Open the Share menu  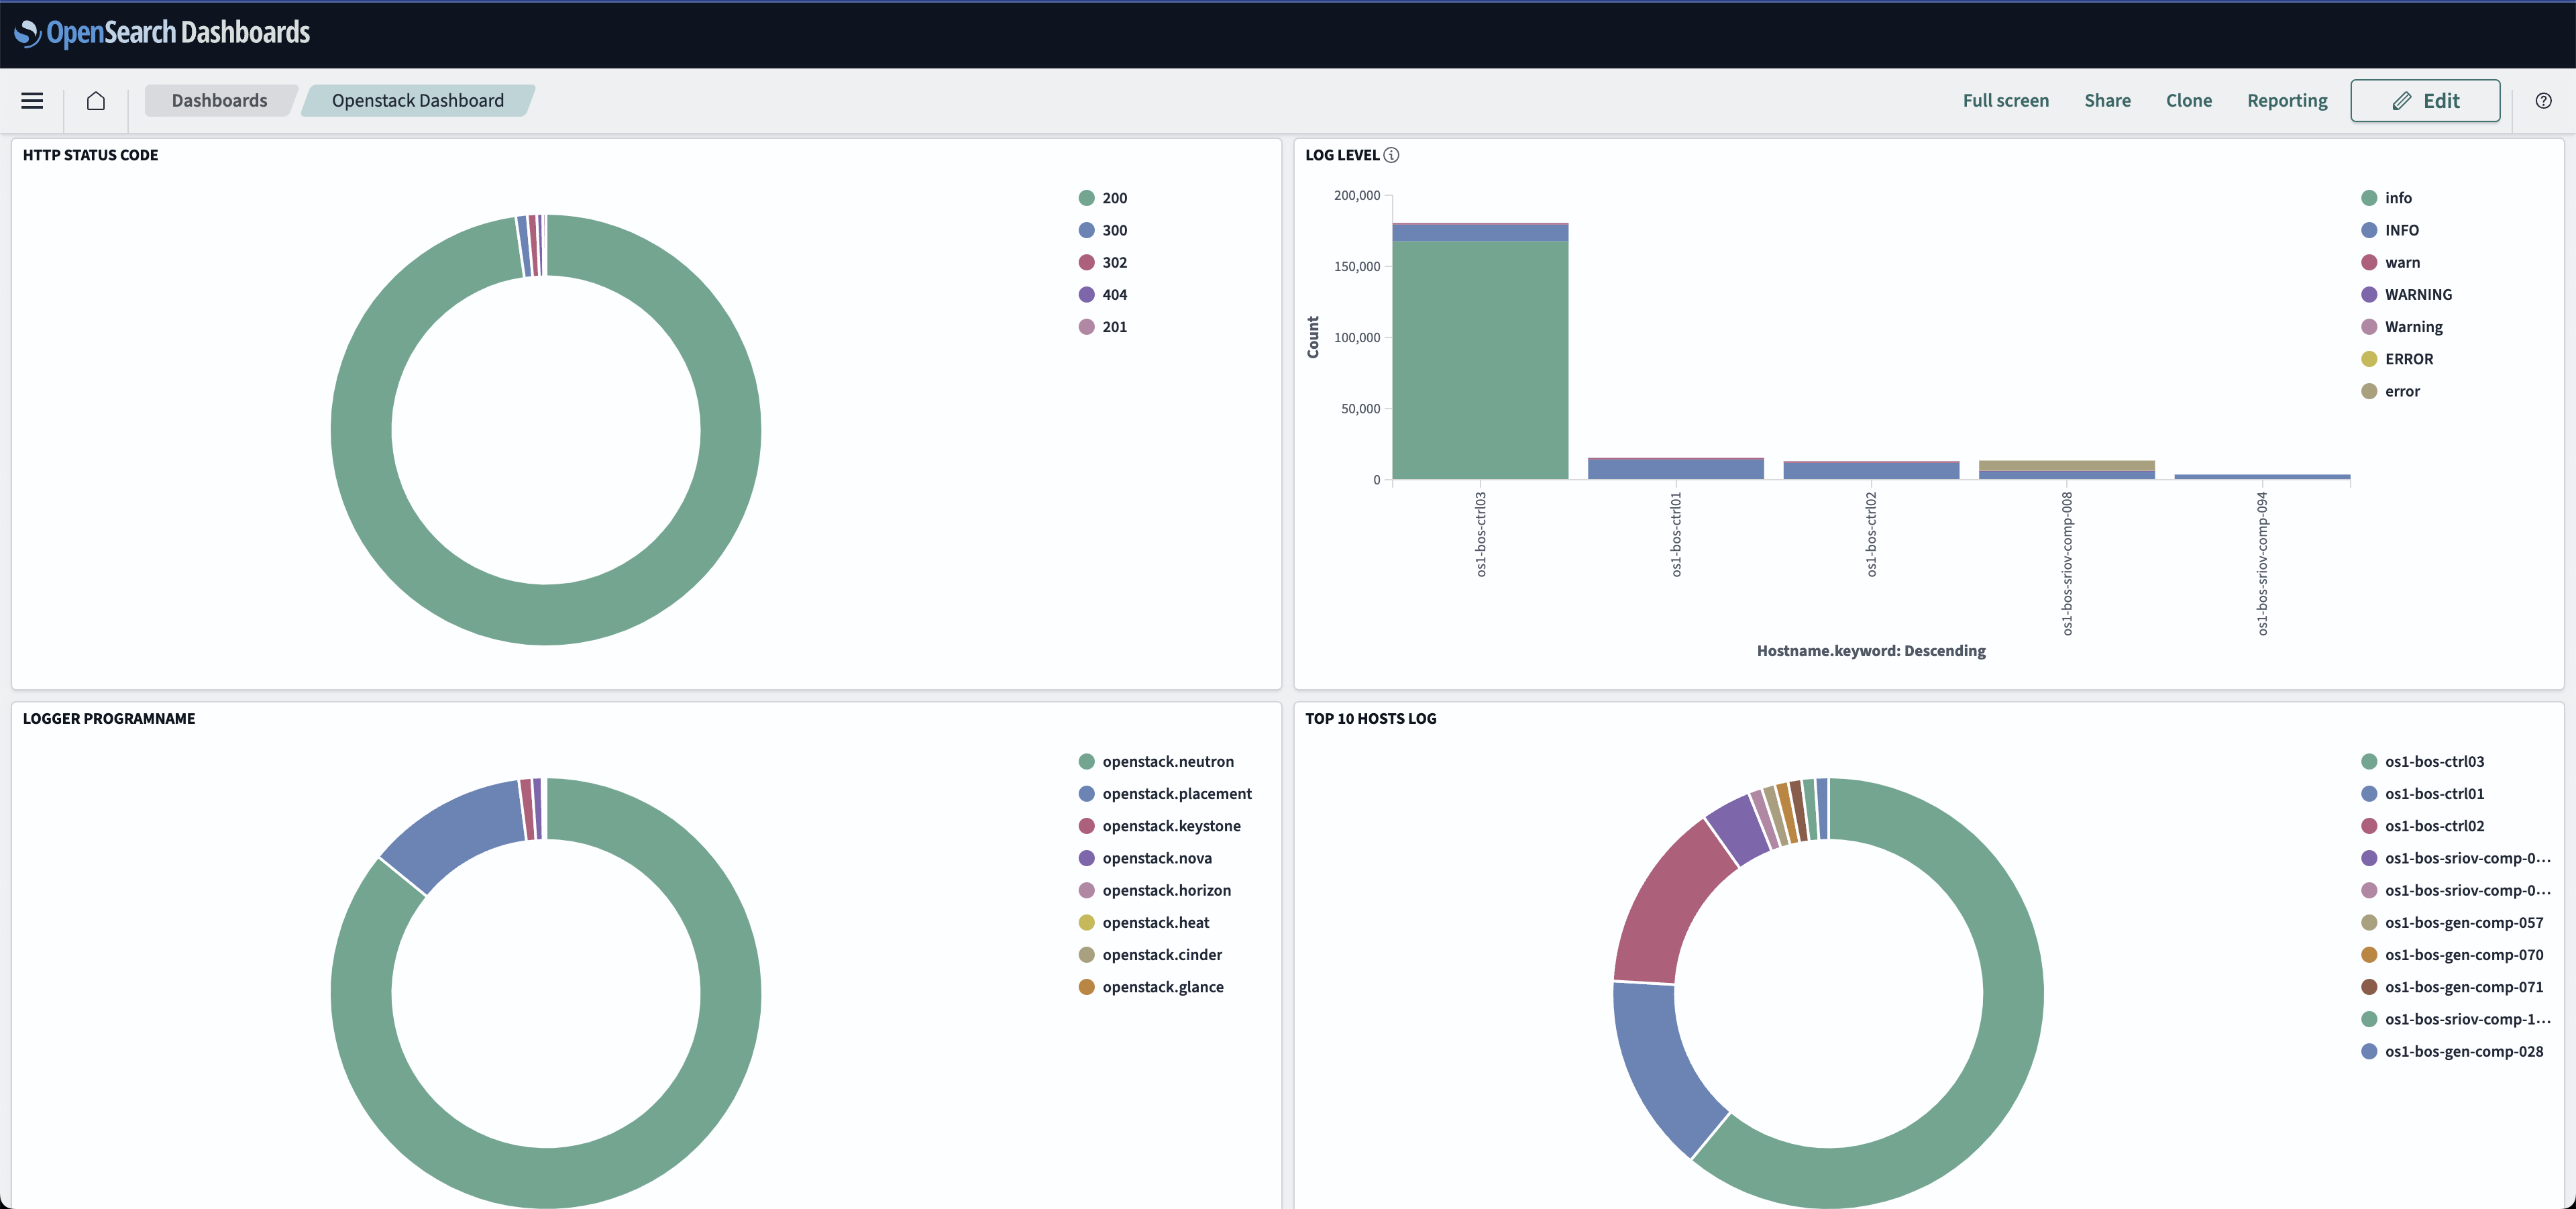click(x=2107, y=101)
